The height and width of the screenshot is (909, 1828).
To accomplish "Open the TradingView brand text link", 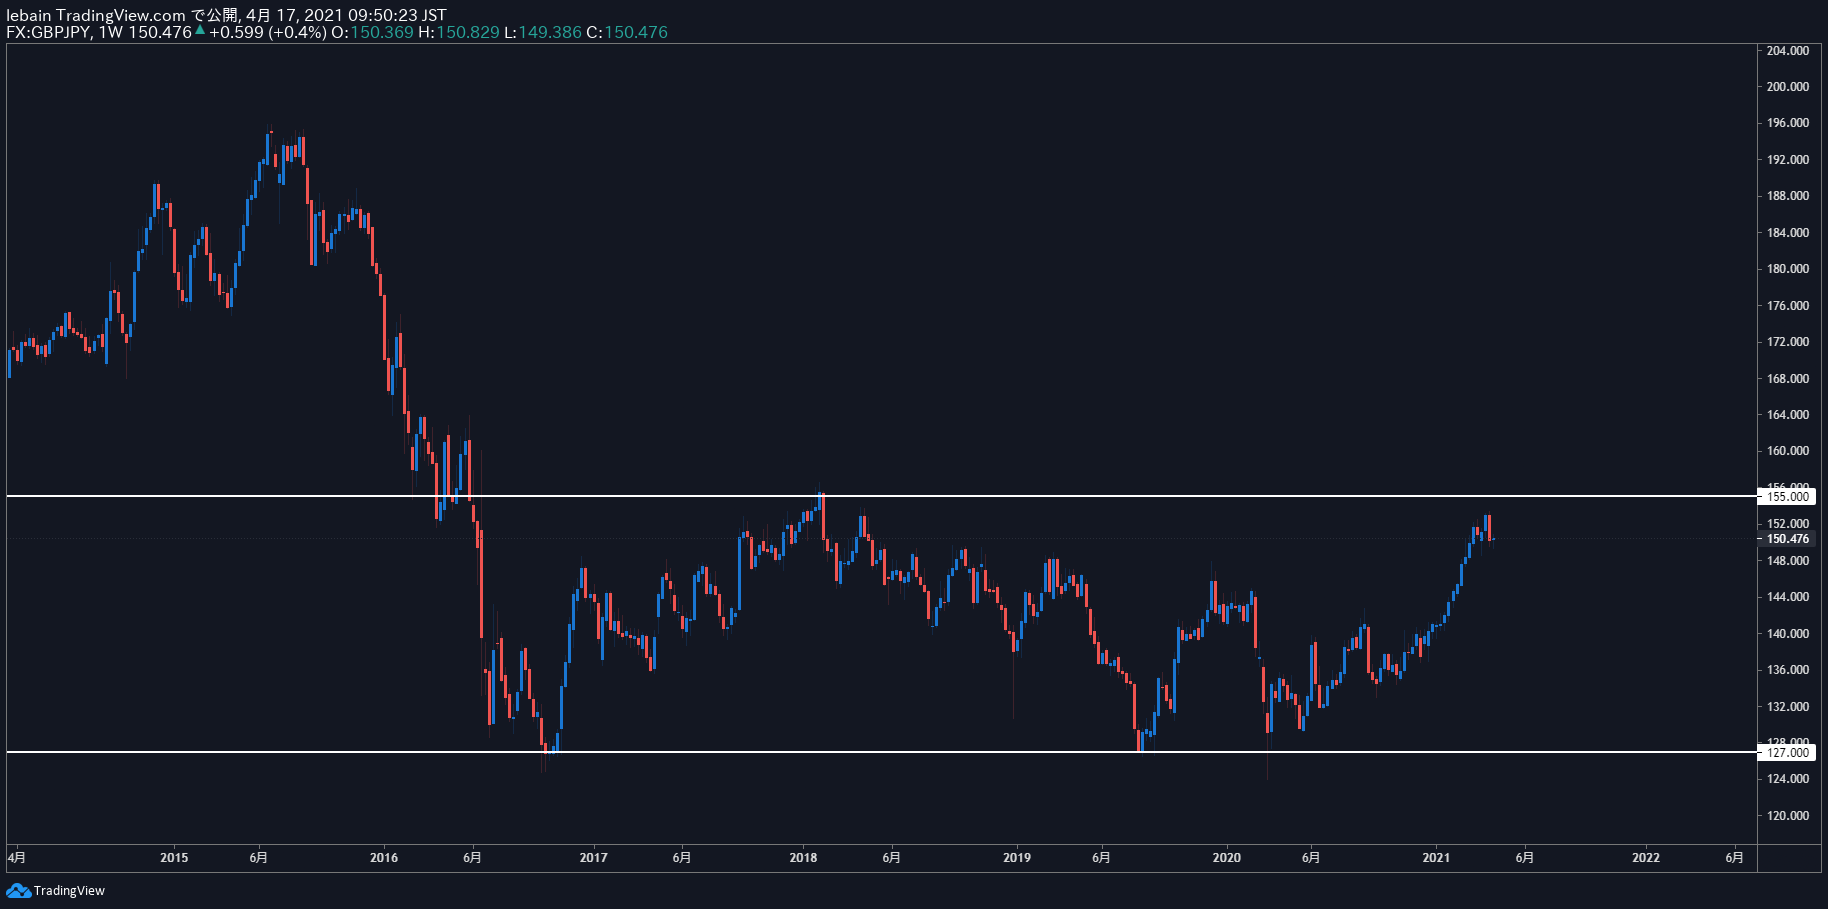I will (69, 891).
